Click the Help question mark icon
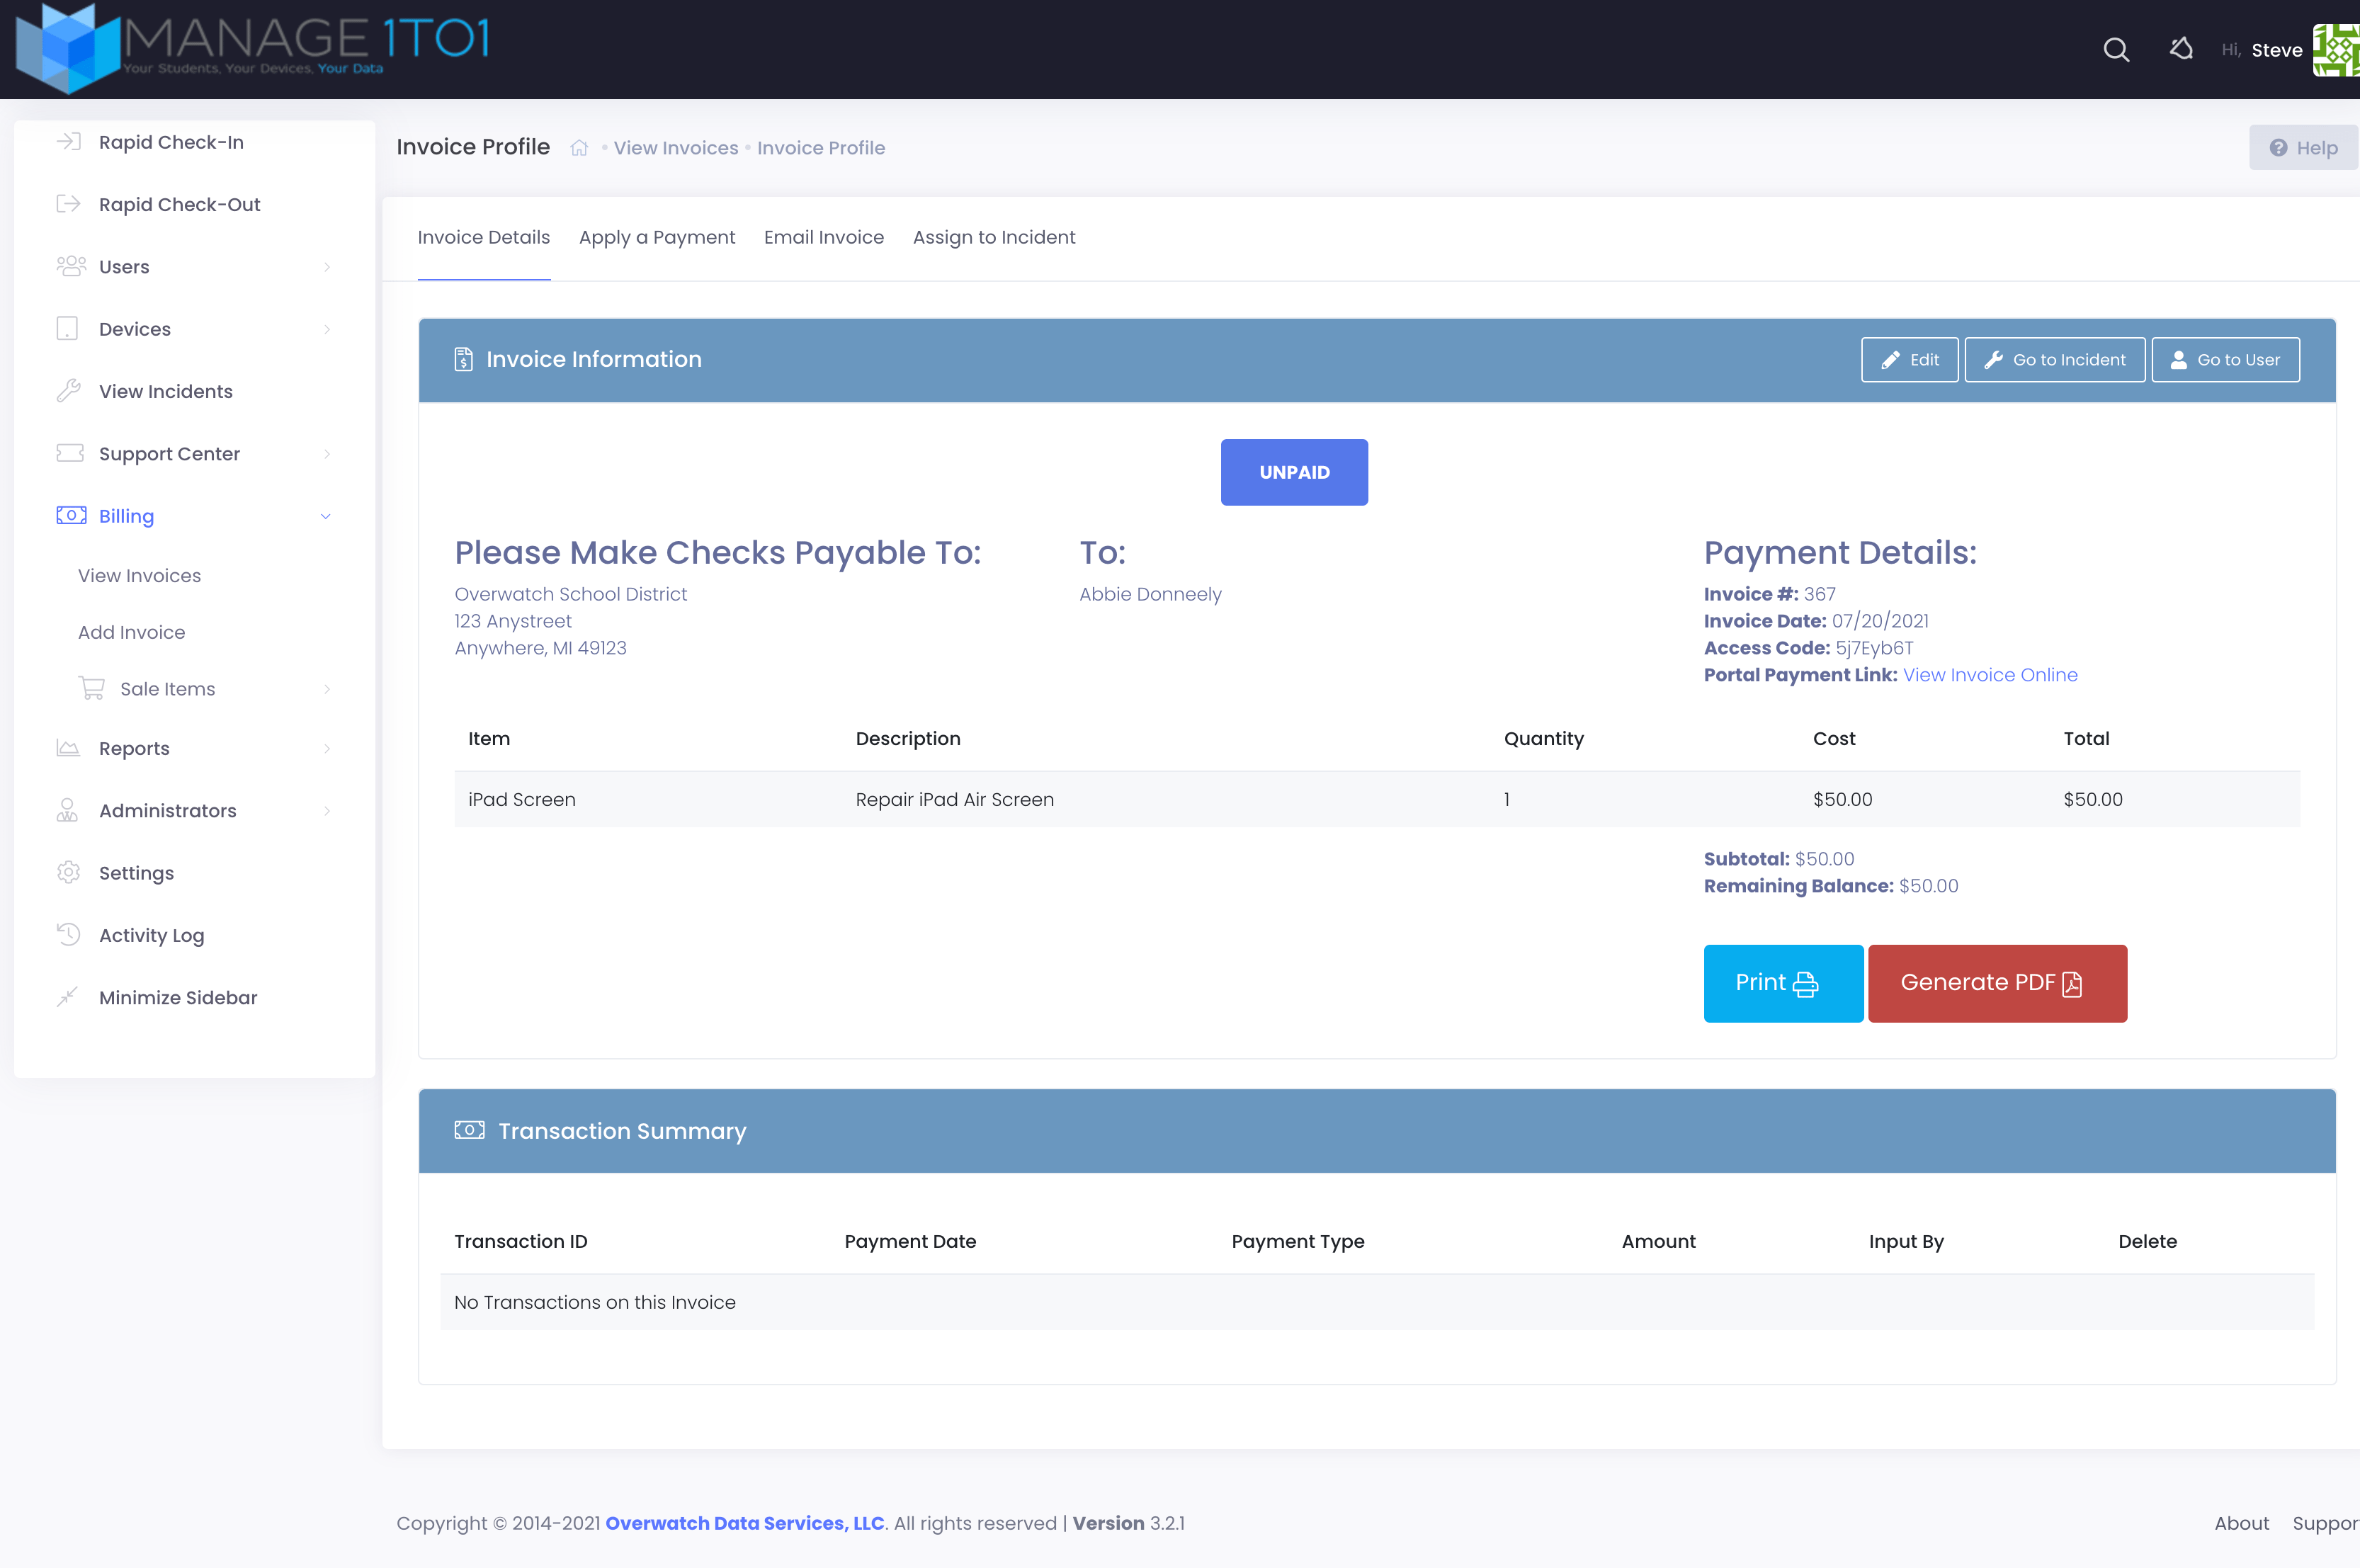 2278,148
